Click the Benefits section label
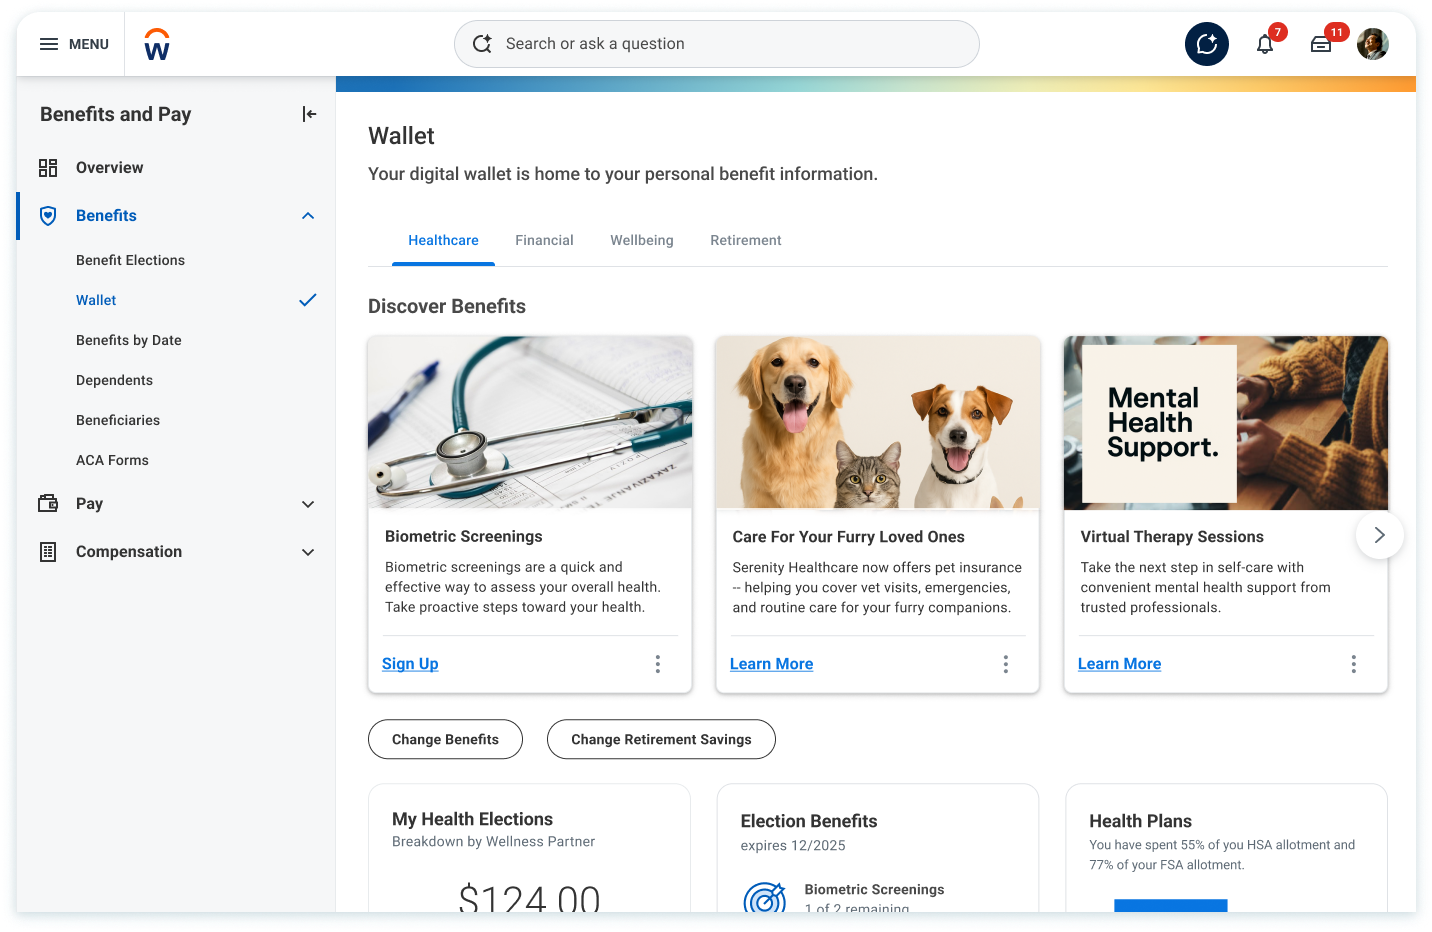The height and width of the screenshot is (932, 1432). click(106, 216)
